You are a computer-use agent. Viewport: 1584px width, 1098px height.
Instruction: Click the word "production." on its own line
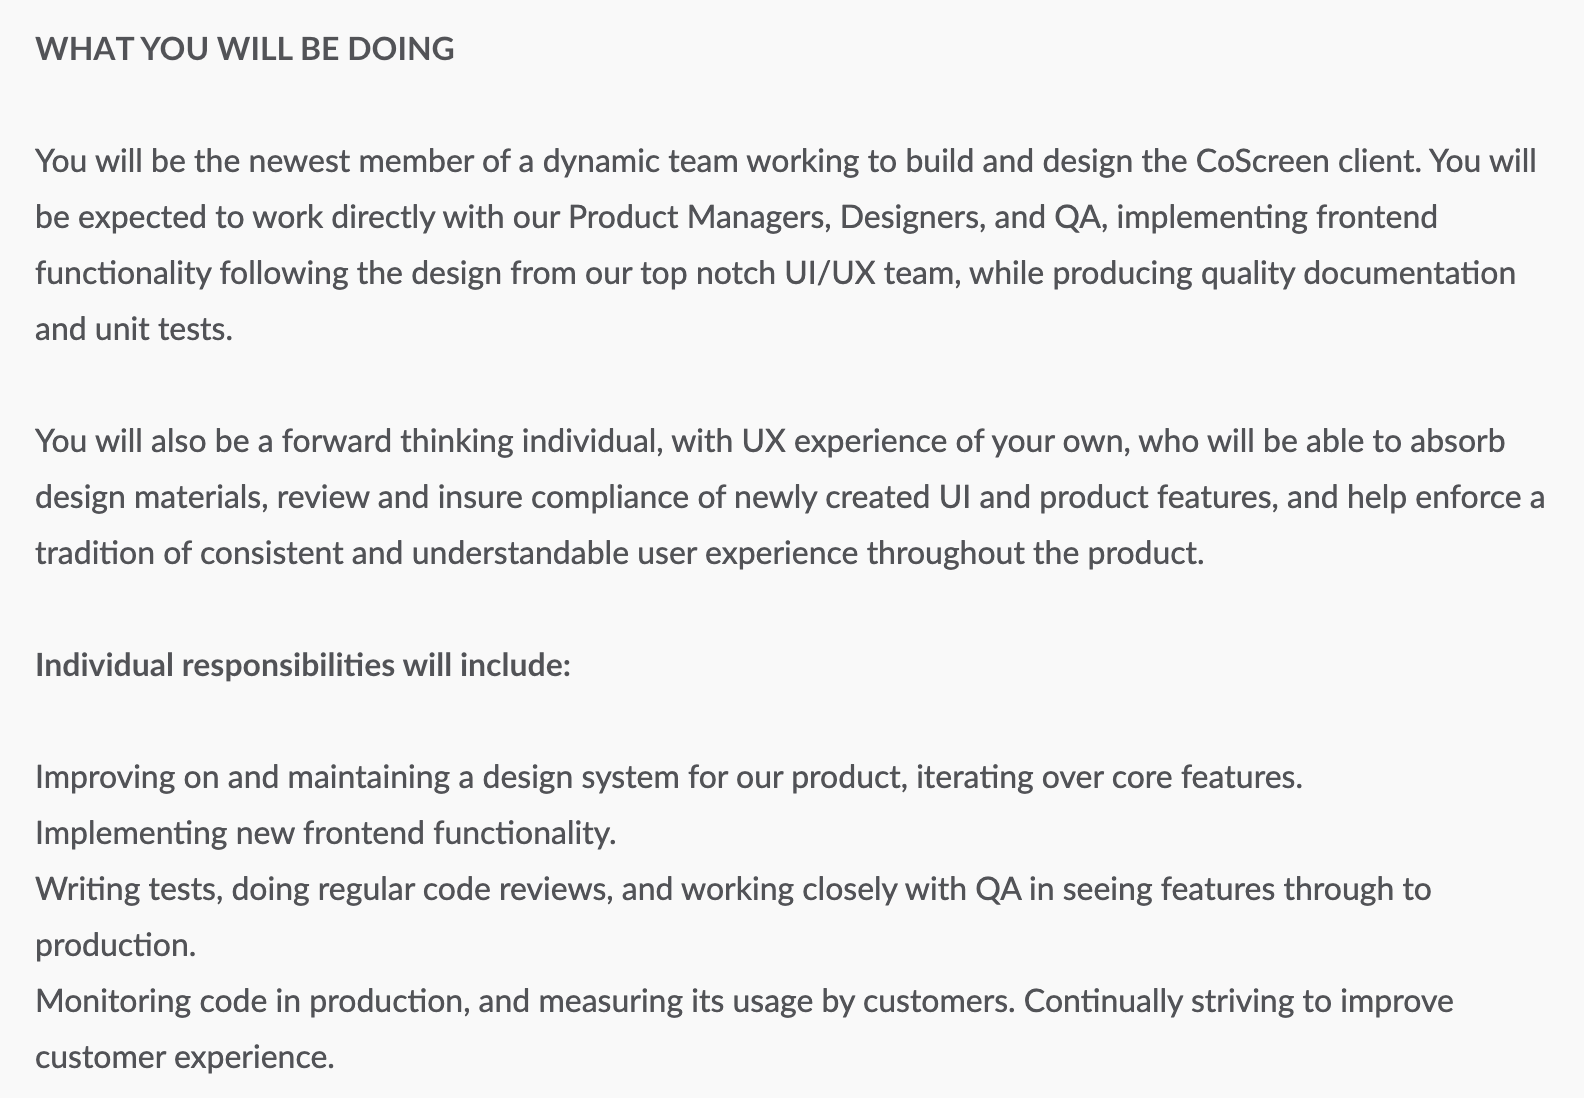point(116,945)
